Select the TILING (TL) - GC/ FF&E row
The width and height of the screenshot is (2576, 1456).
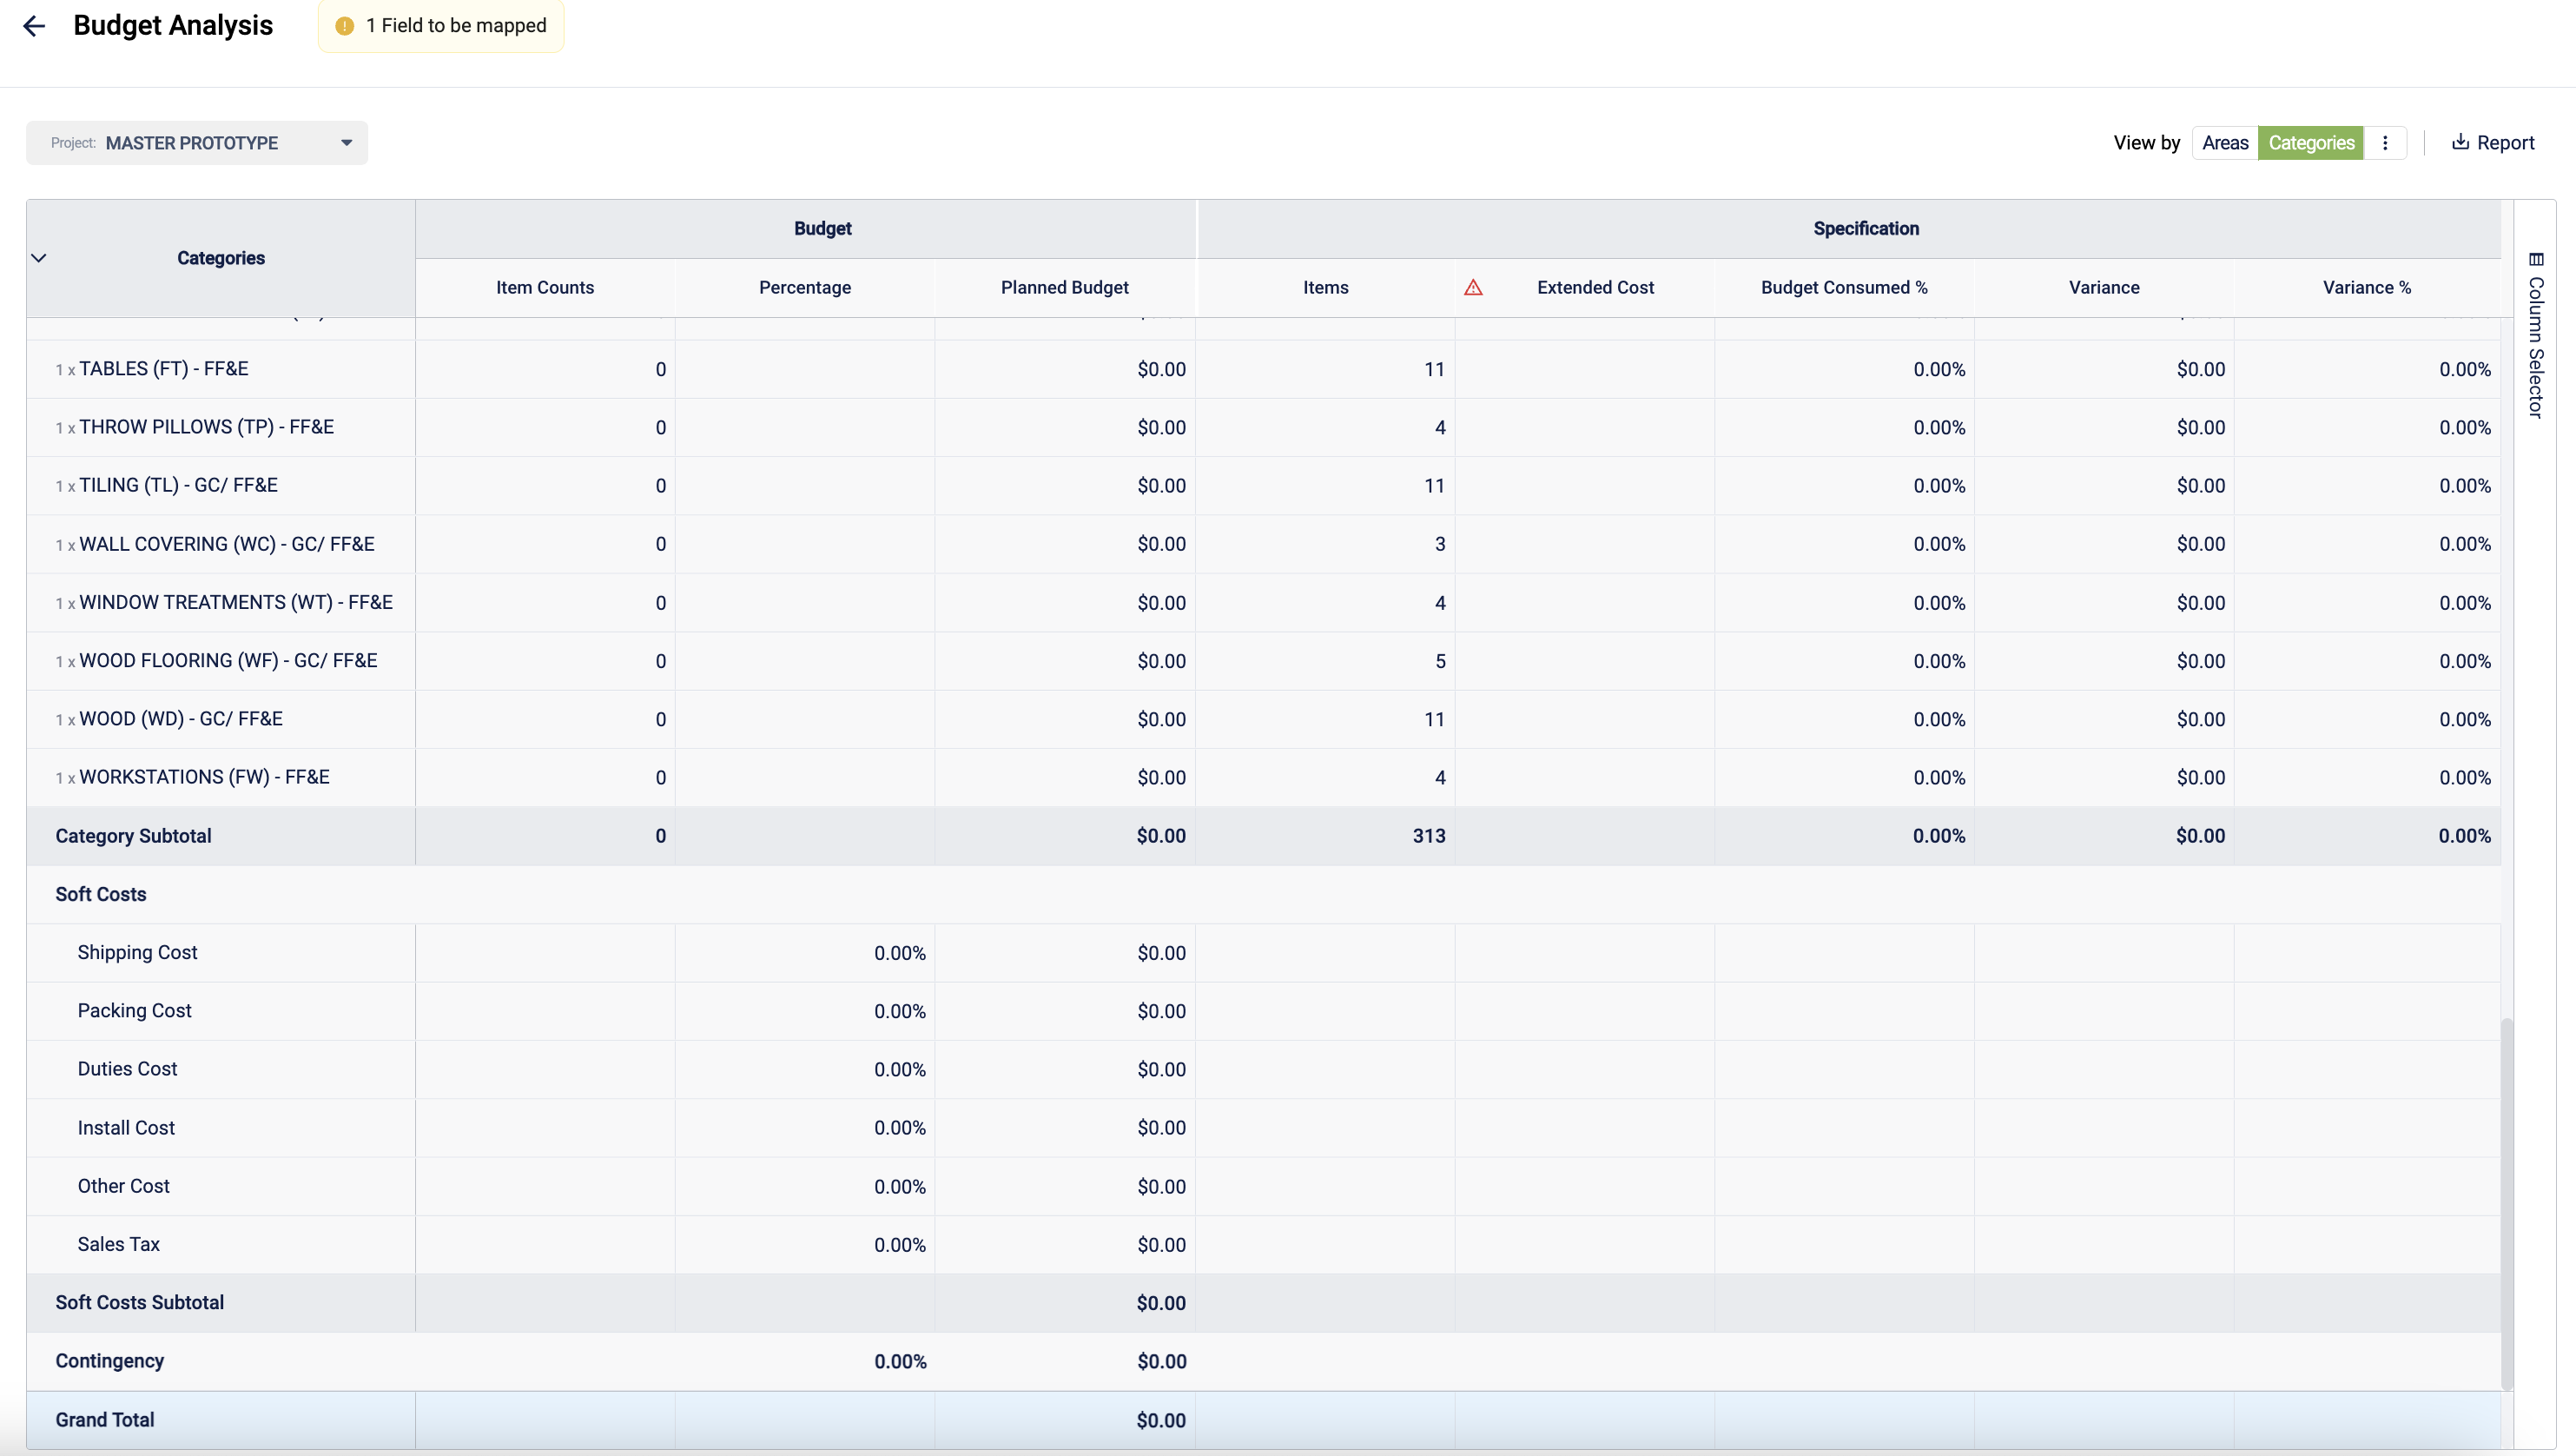point(1264,486)
